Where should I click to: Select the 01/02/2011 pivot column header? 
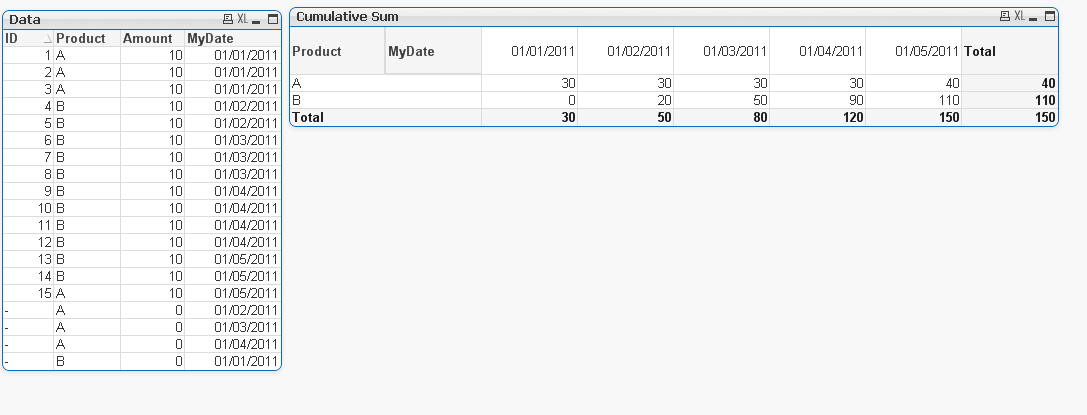[625, 51]
